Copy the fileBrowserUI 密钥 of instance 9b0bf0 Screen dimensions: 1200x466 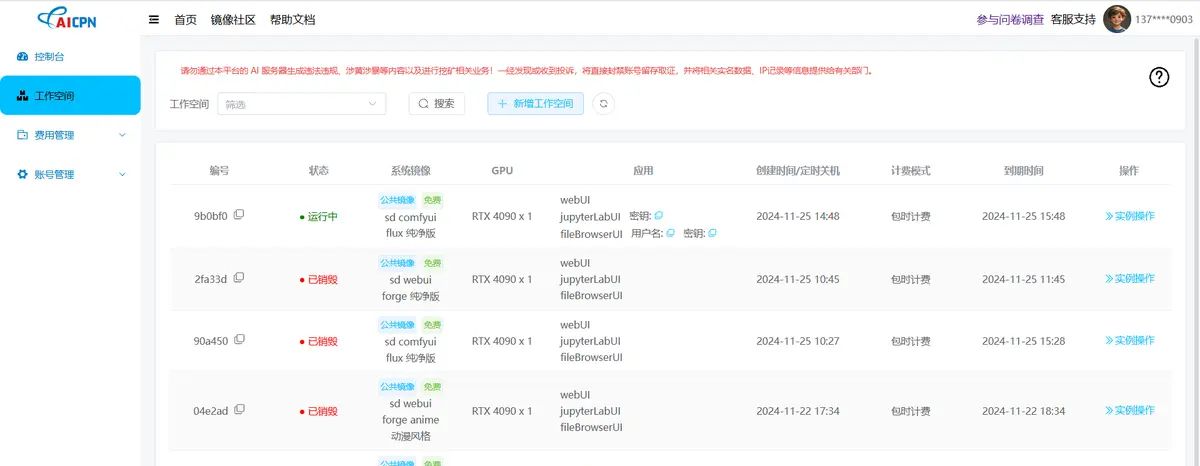coord(713,233)
